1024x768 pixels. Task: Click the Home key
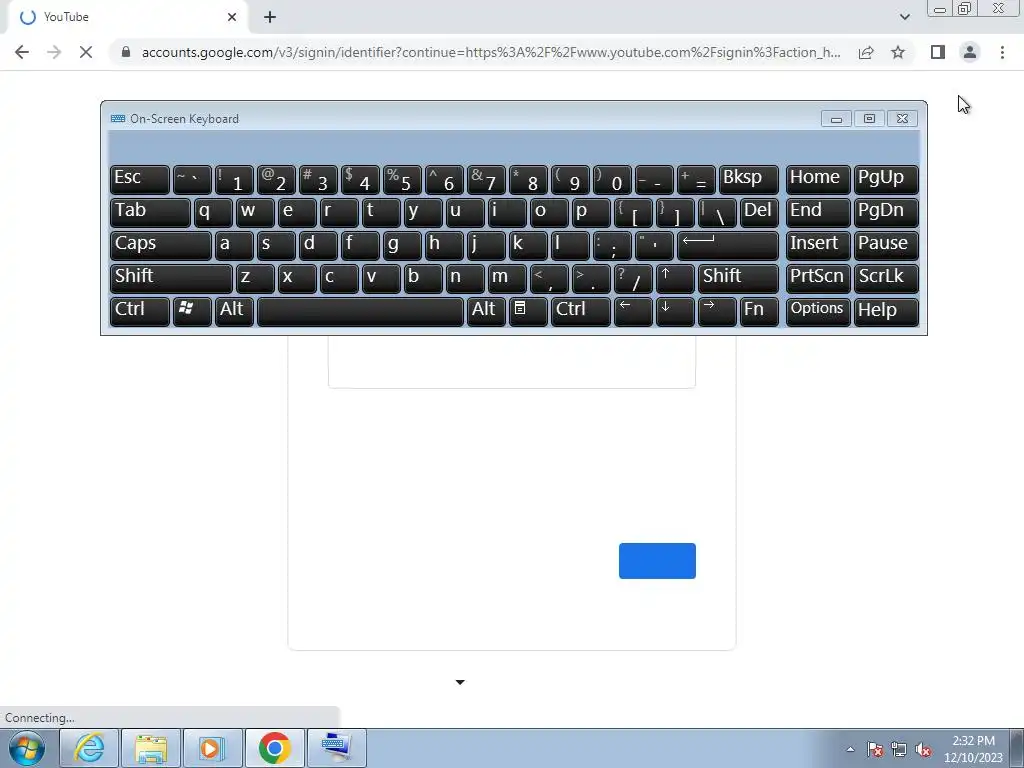point(818,179)
